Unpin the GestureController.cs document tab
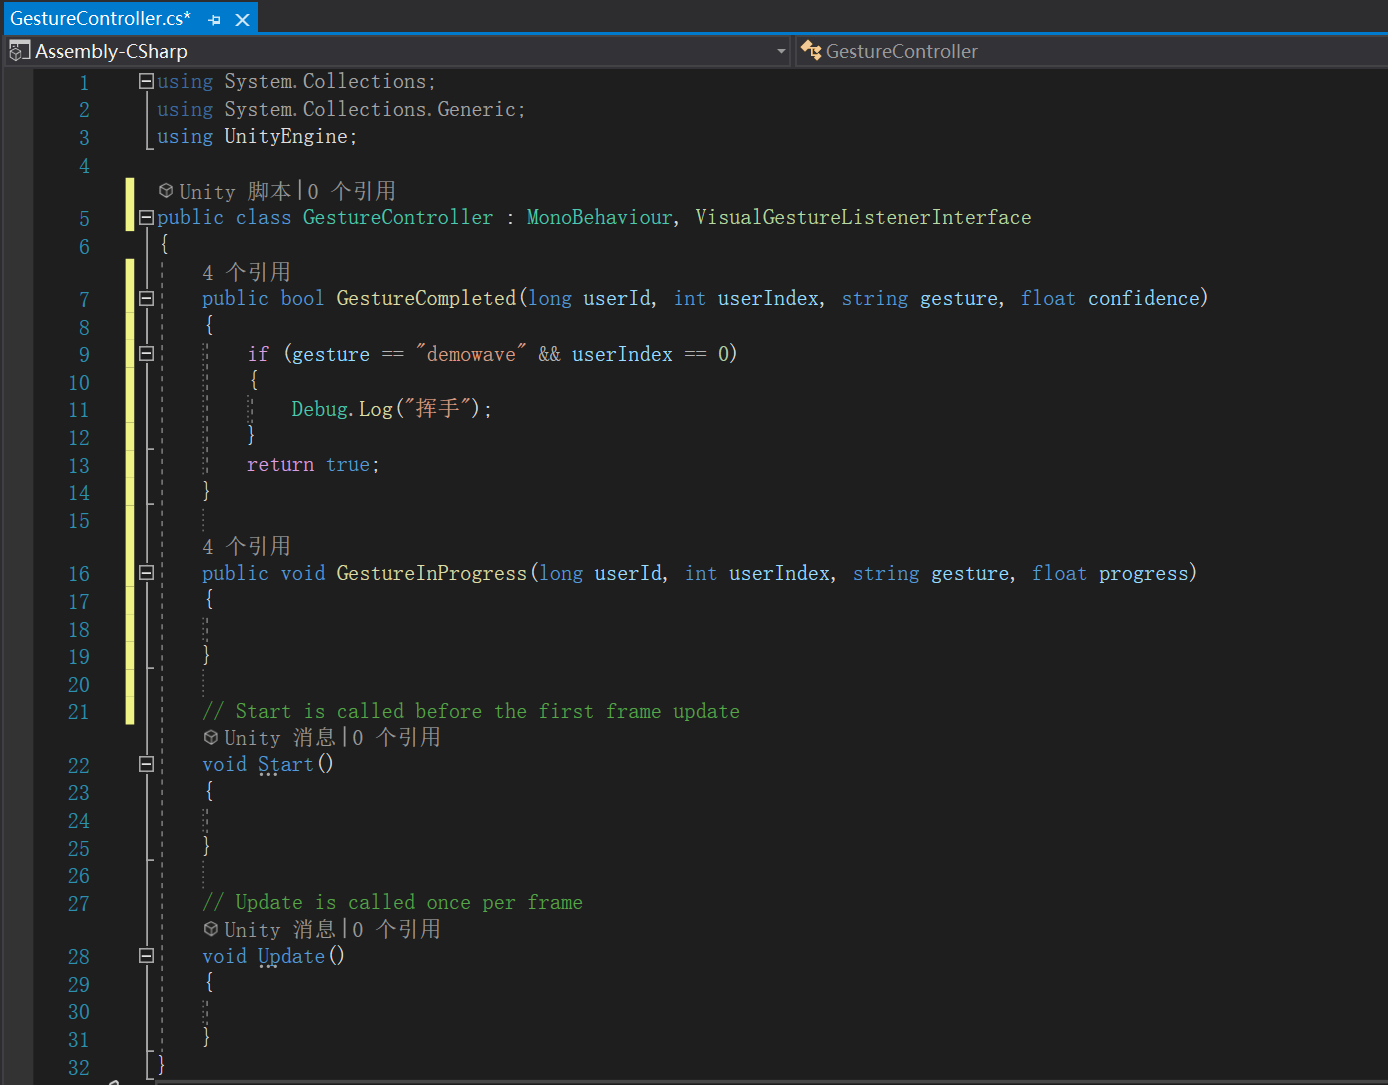1388x1085 pixels. coord(214,17)
